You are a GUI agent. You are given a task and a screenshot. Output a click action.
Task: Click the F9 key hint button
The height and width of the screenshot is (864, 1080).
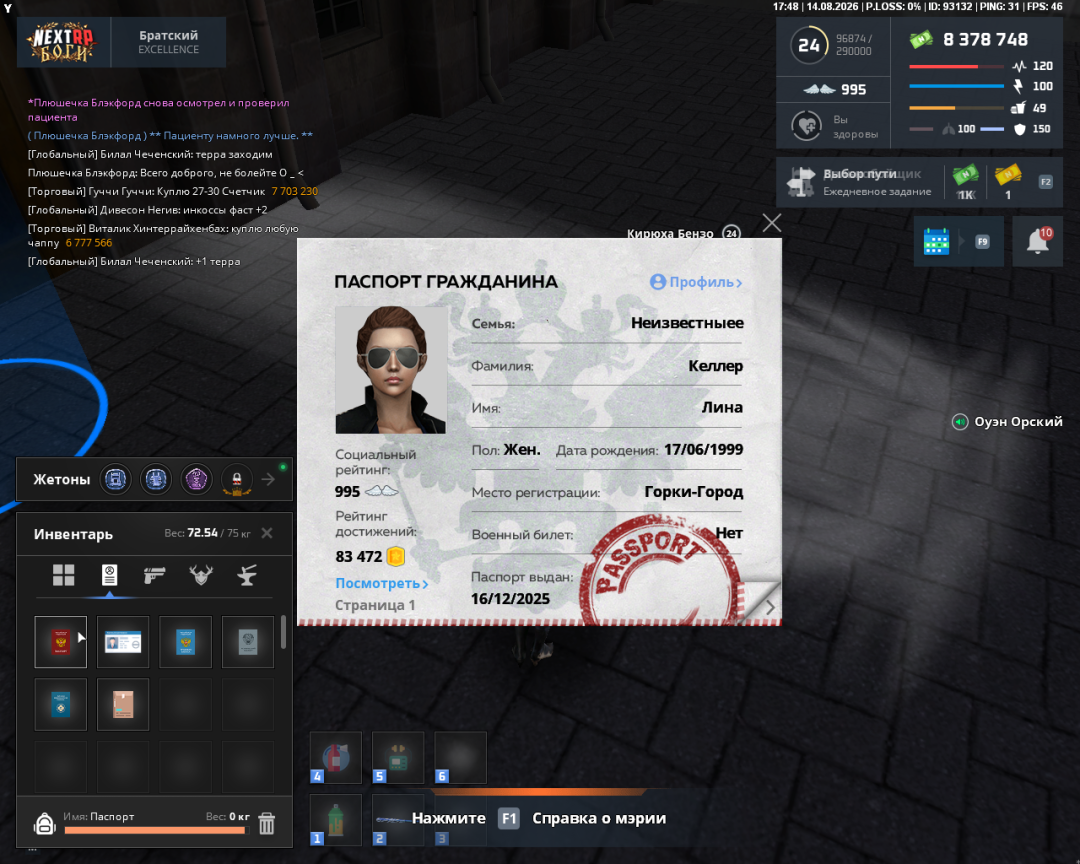[x=983, y=242]
